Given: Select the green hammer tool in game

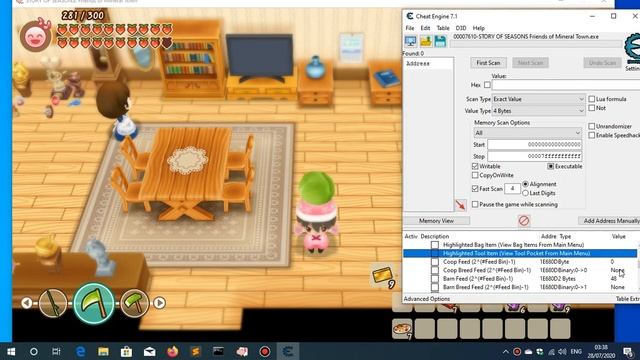Looking at the screenshot, I should [x=135, y=303].
